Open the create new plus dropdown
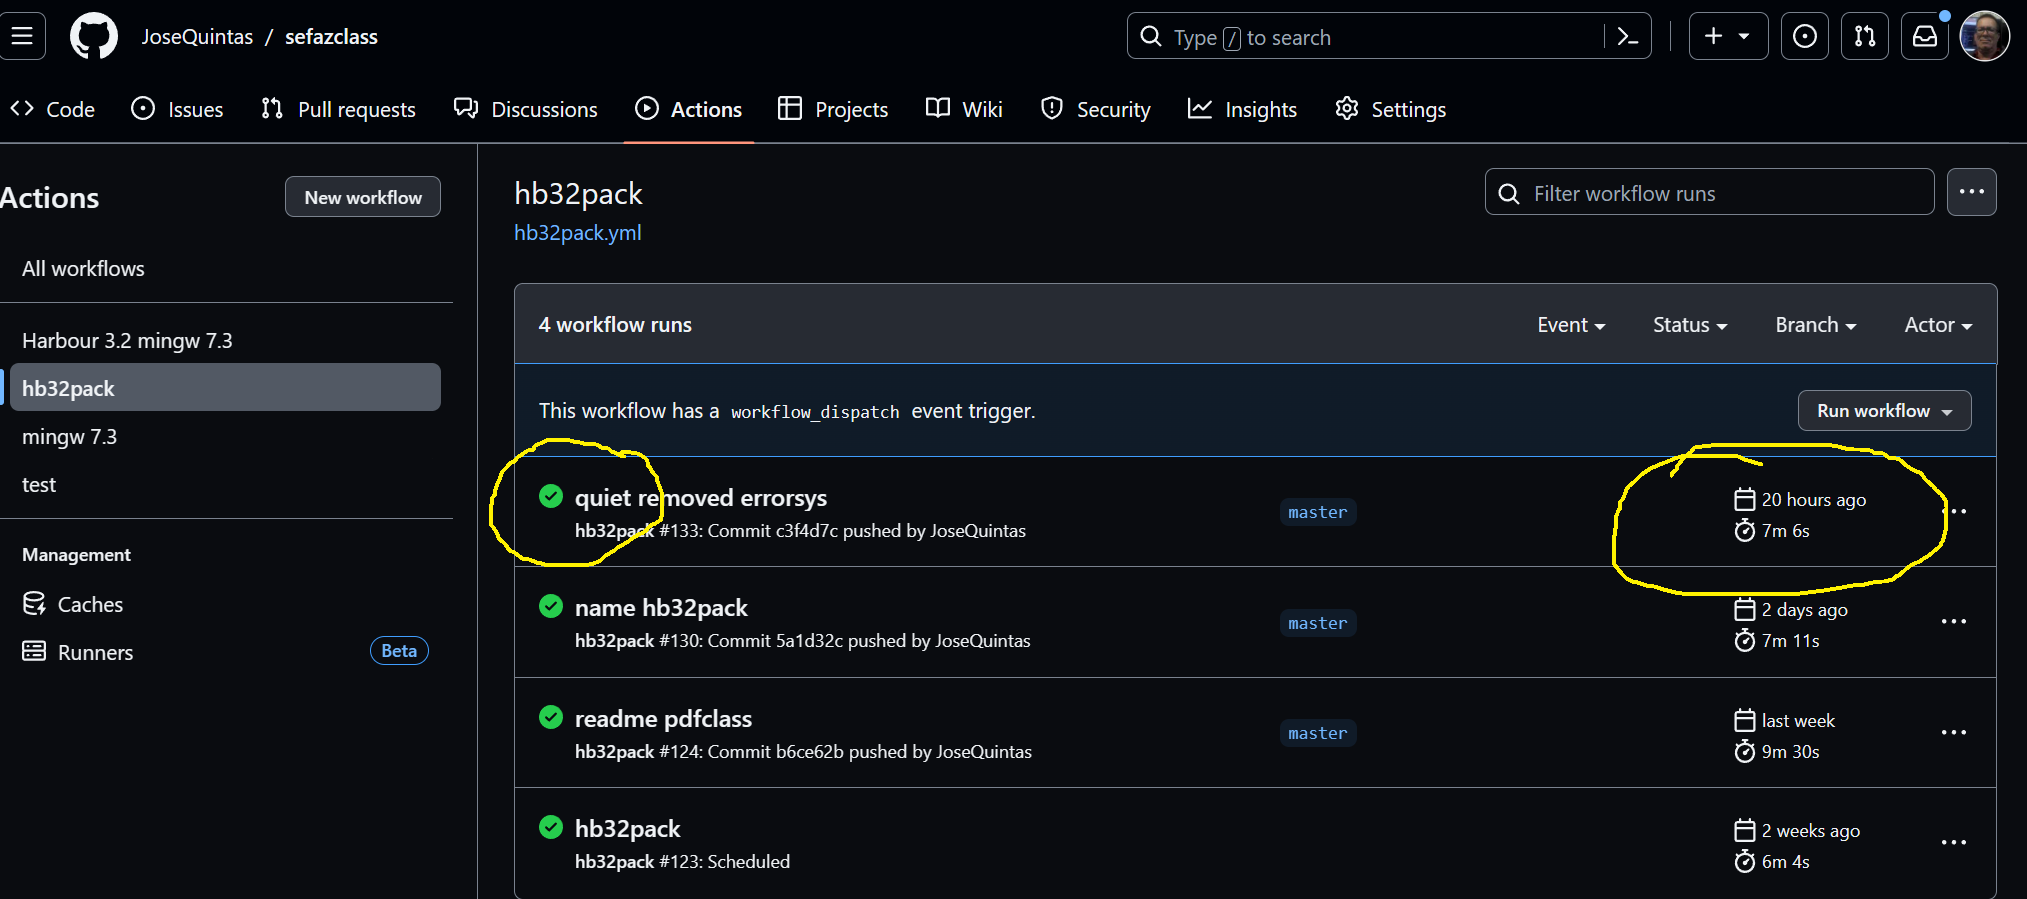Viewport: 2027px width, 899px height. (x=1727, y=37)
